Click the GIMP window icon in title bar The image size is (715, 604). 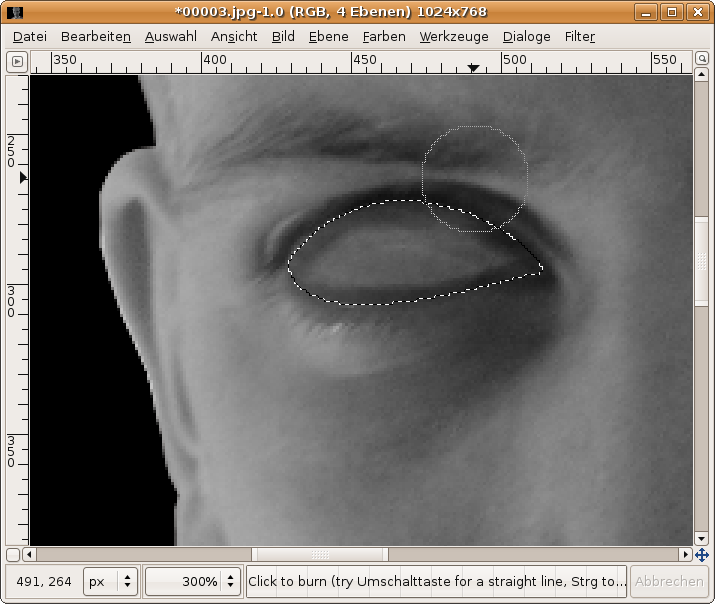pyautogui.click(x=16, y=12)
